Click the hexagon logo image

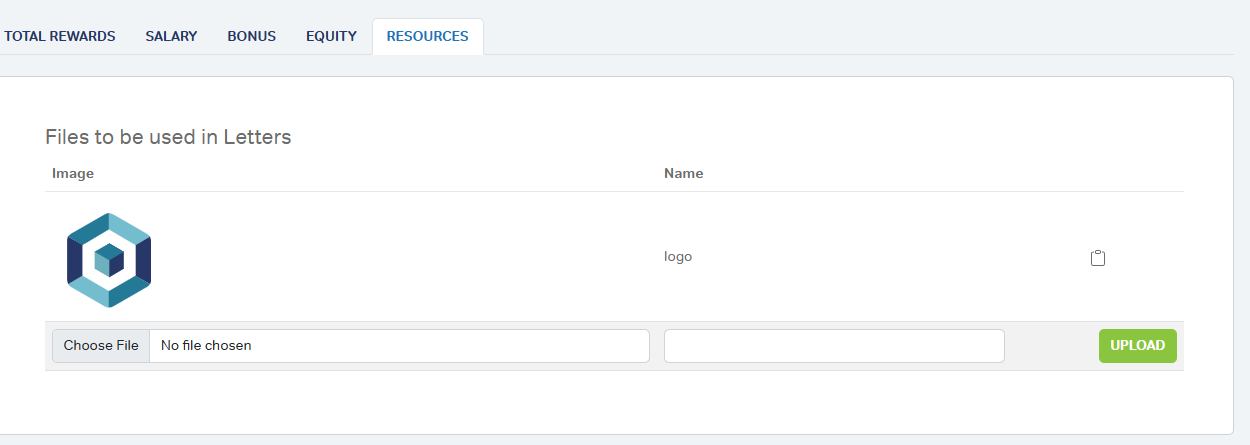point(108,259)
